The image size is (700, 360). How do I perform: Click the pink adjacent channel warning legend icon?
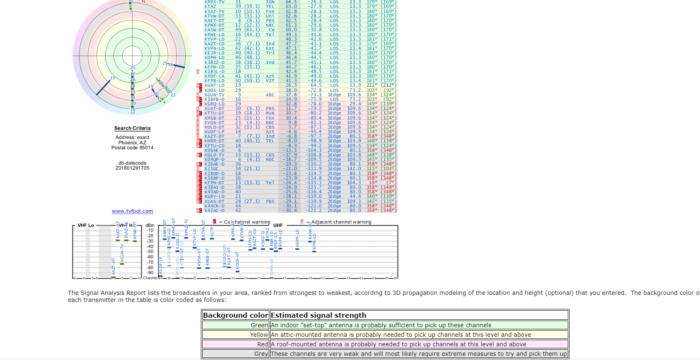(x=302, y=222)
